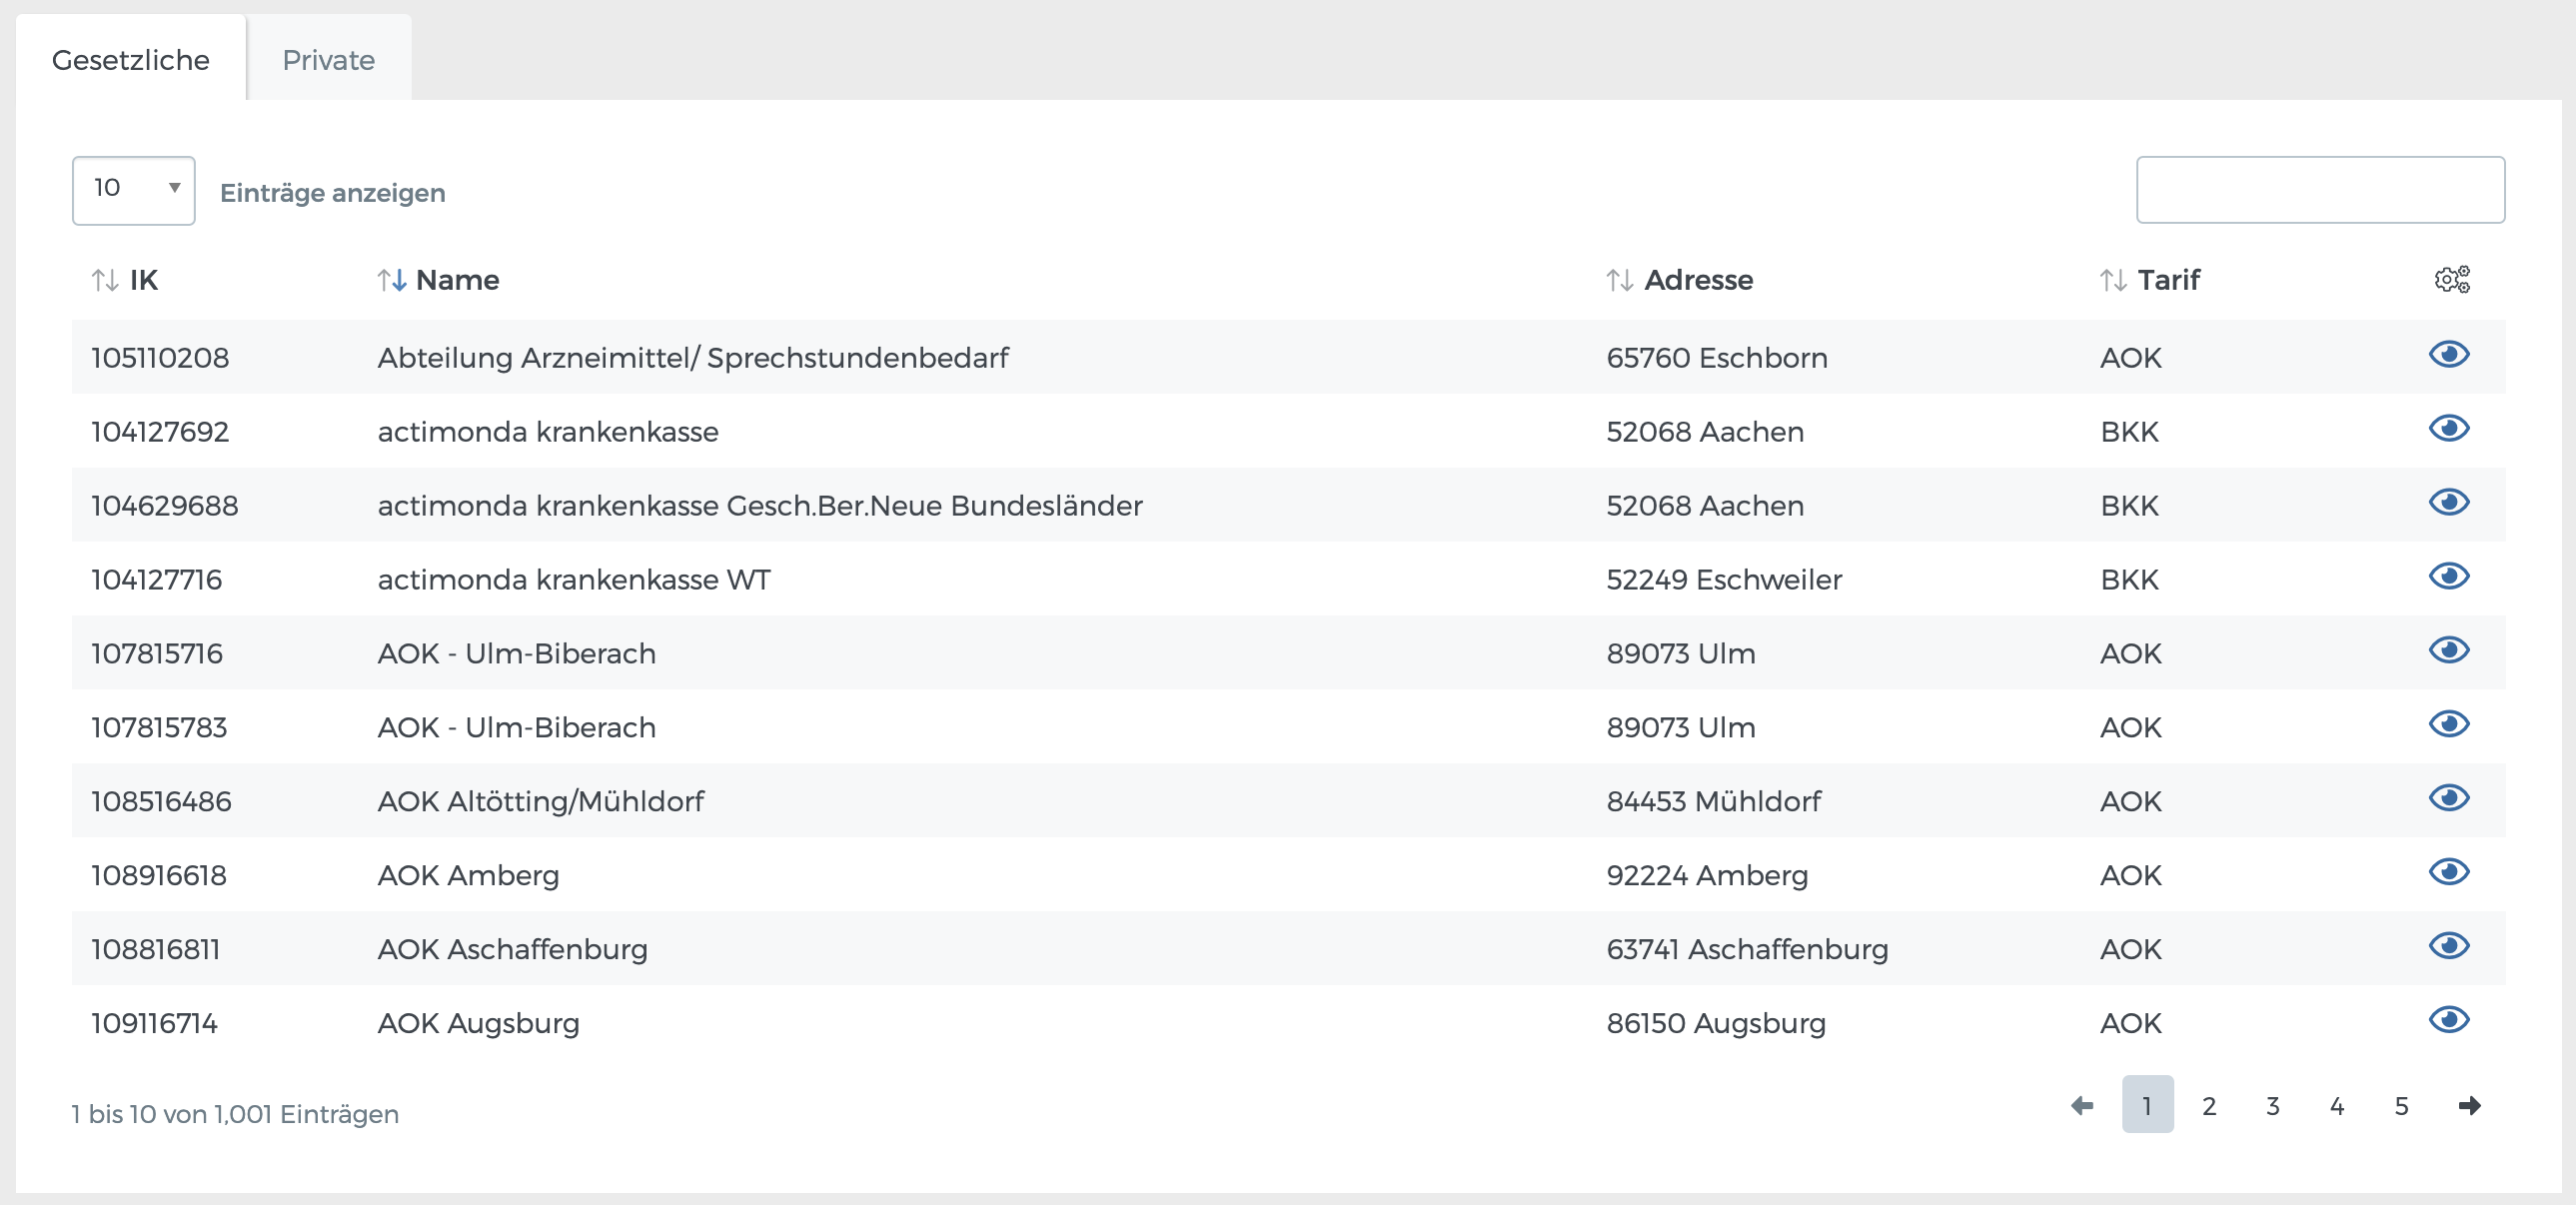Screen dimensions: 2576x1205
Task: Jump to page 5
Action: (x=2400, y=1106)
